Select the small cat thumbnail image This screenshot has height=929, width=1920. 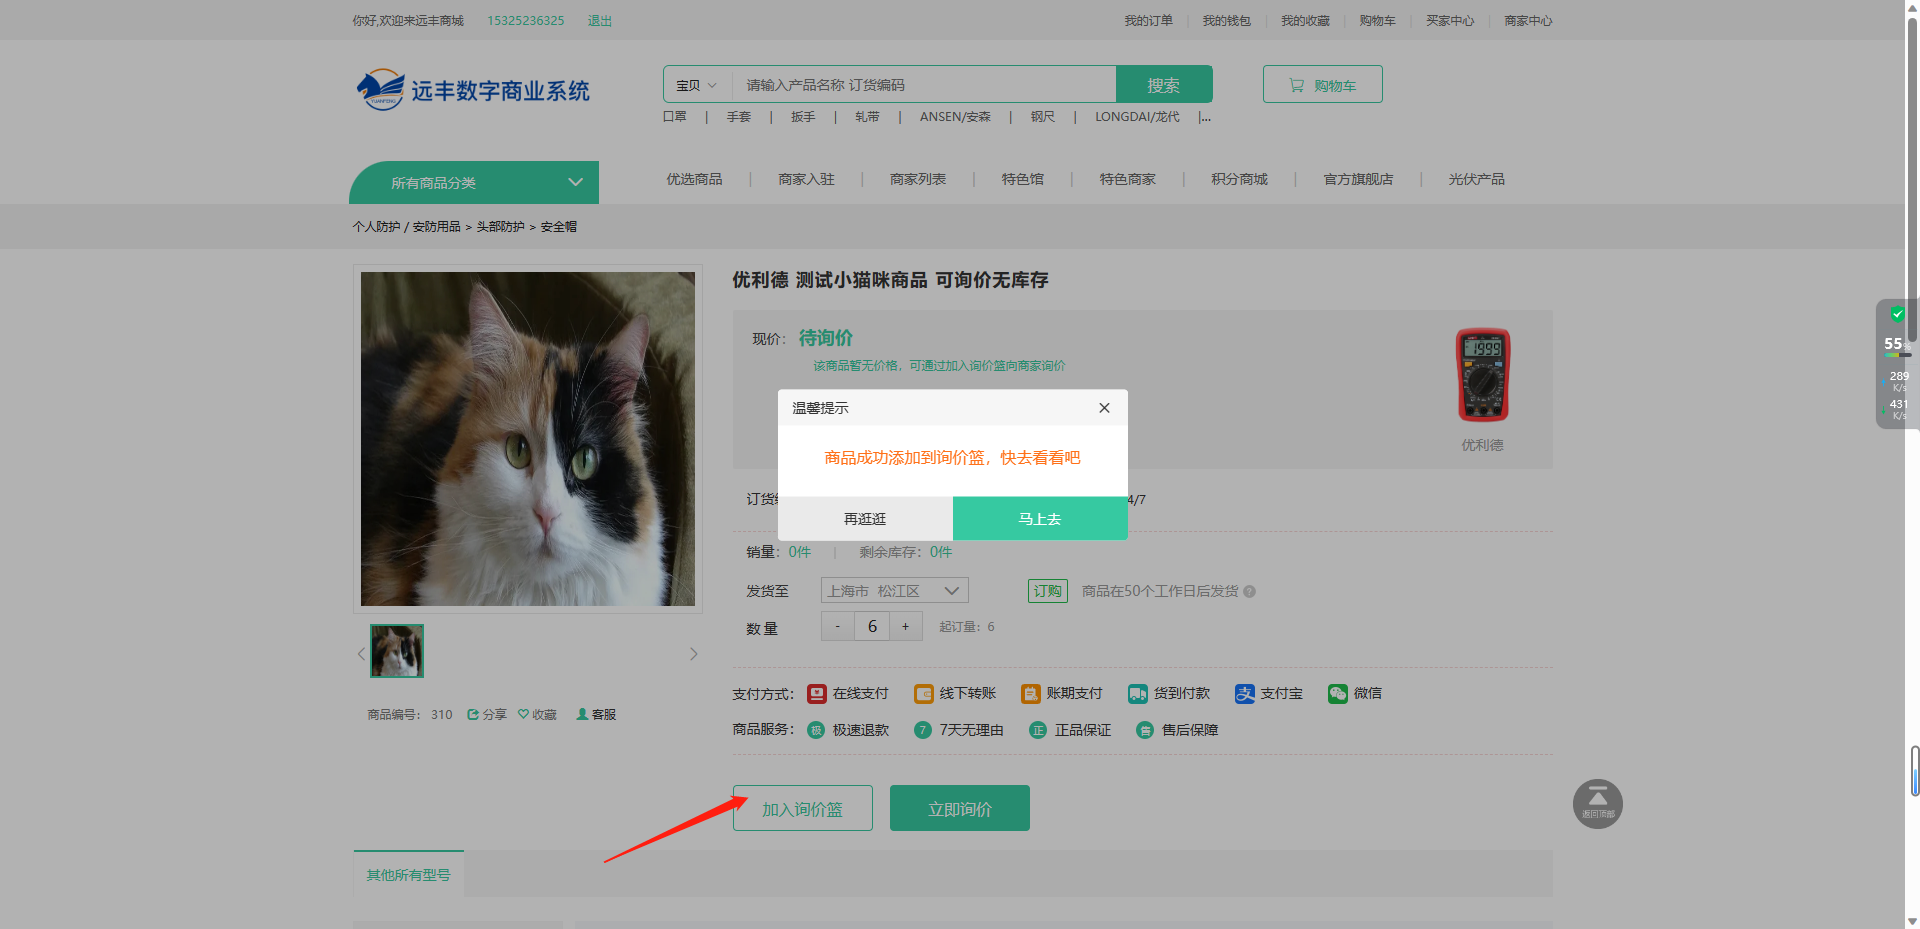click(397, 651)
